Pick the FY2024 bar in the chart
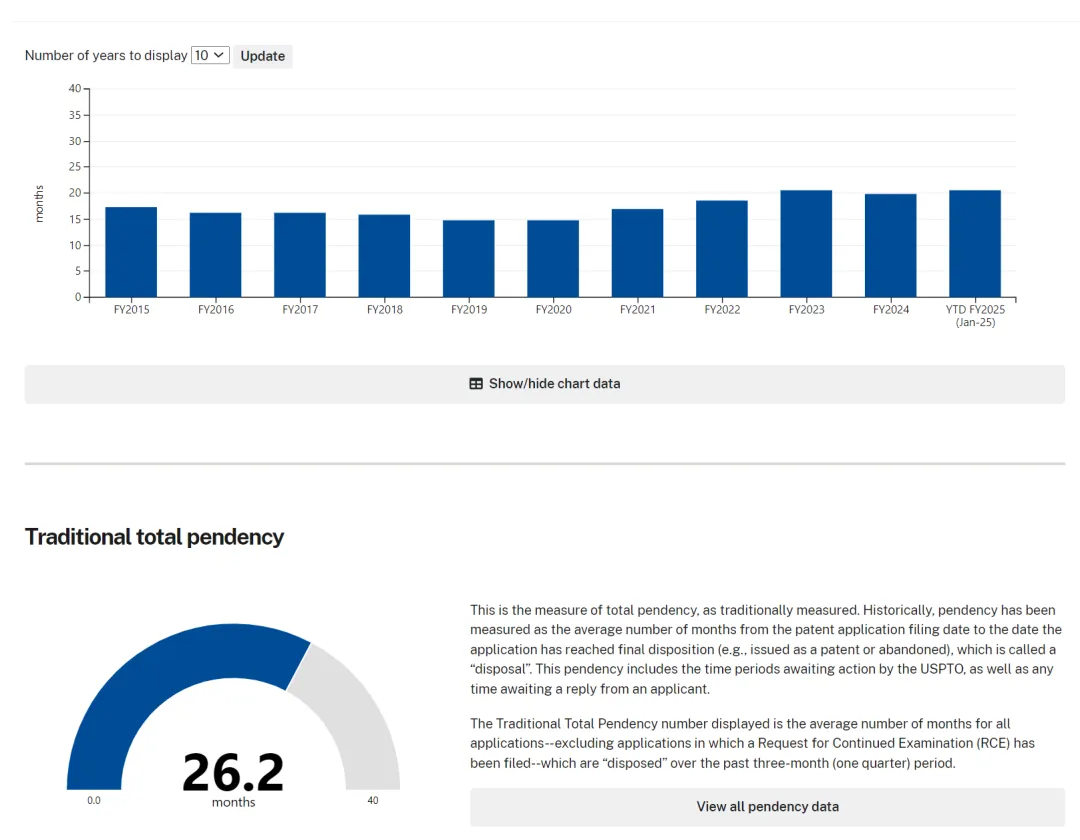This screenshot has width=1080, height=840. 891,246
